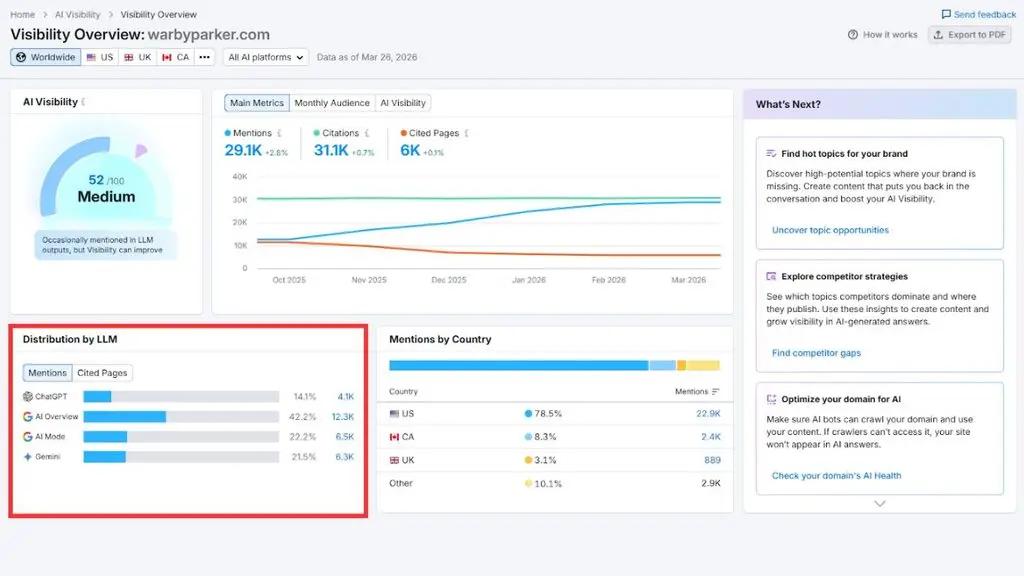This screenshot has height=576, width=1024.
Task: Switch to the AI Visibility chart tab
Action: [403, 103]
